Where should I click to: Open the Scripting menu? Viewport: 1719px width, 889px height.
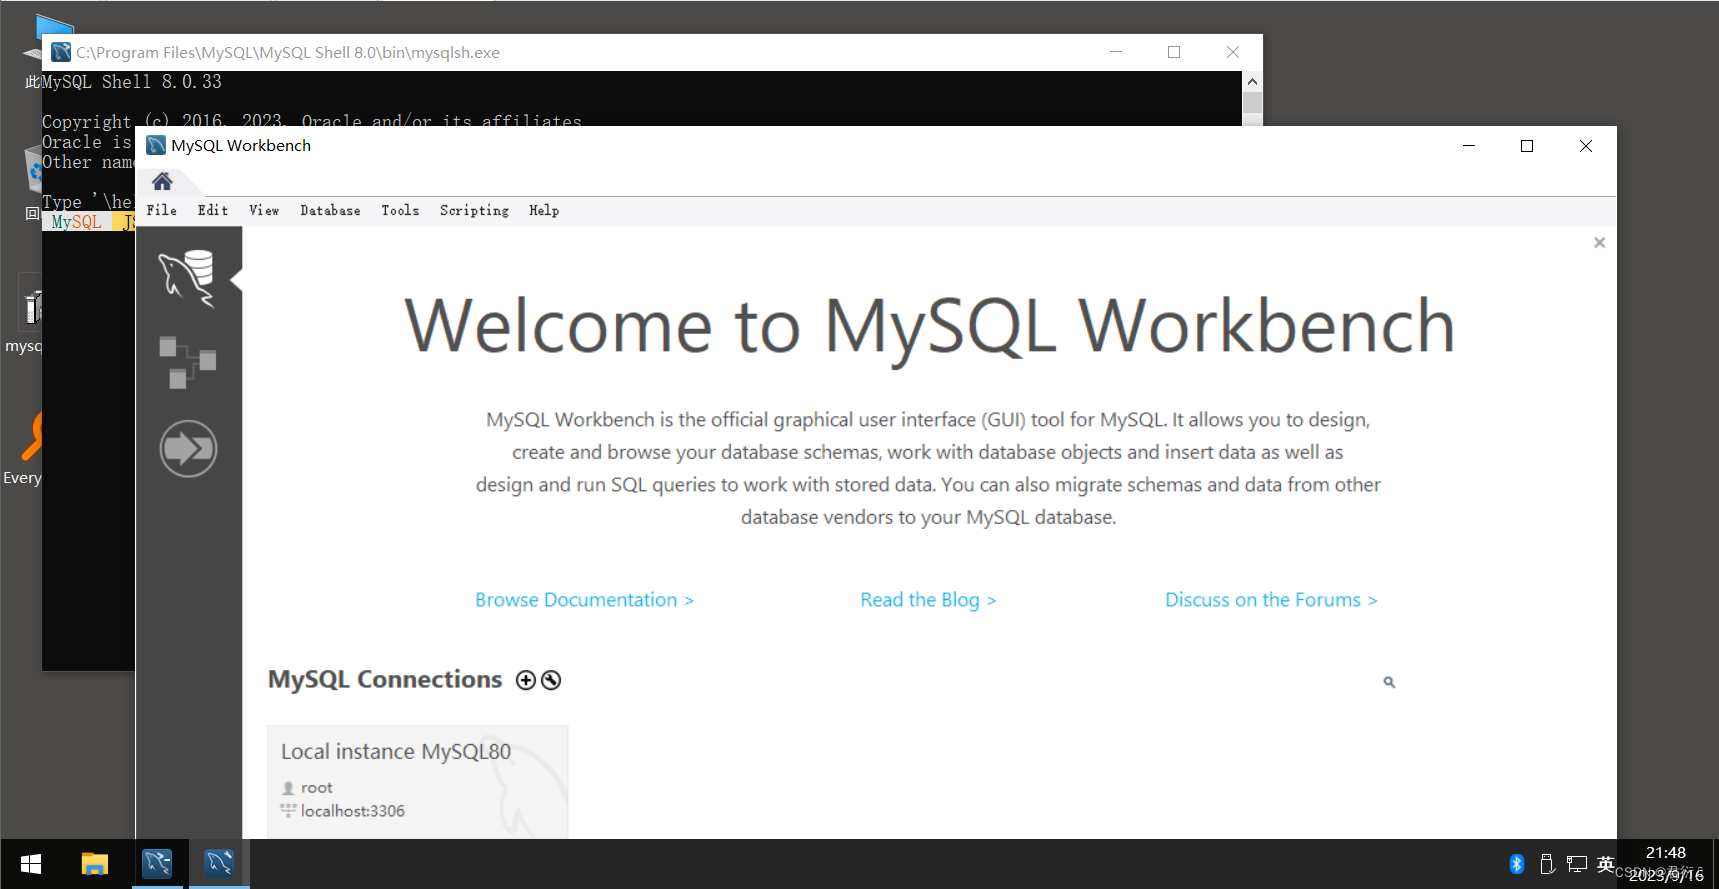(x=474, y=210)
